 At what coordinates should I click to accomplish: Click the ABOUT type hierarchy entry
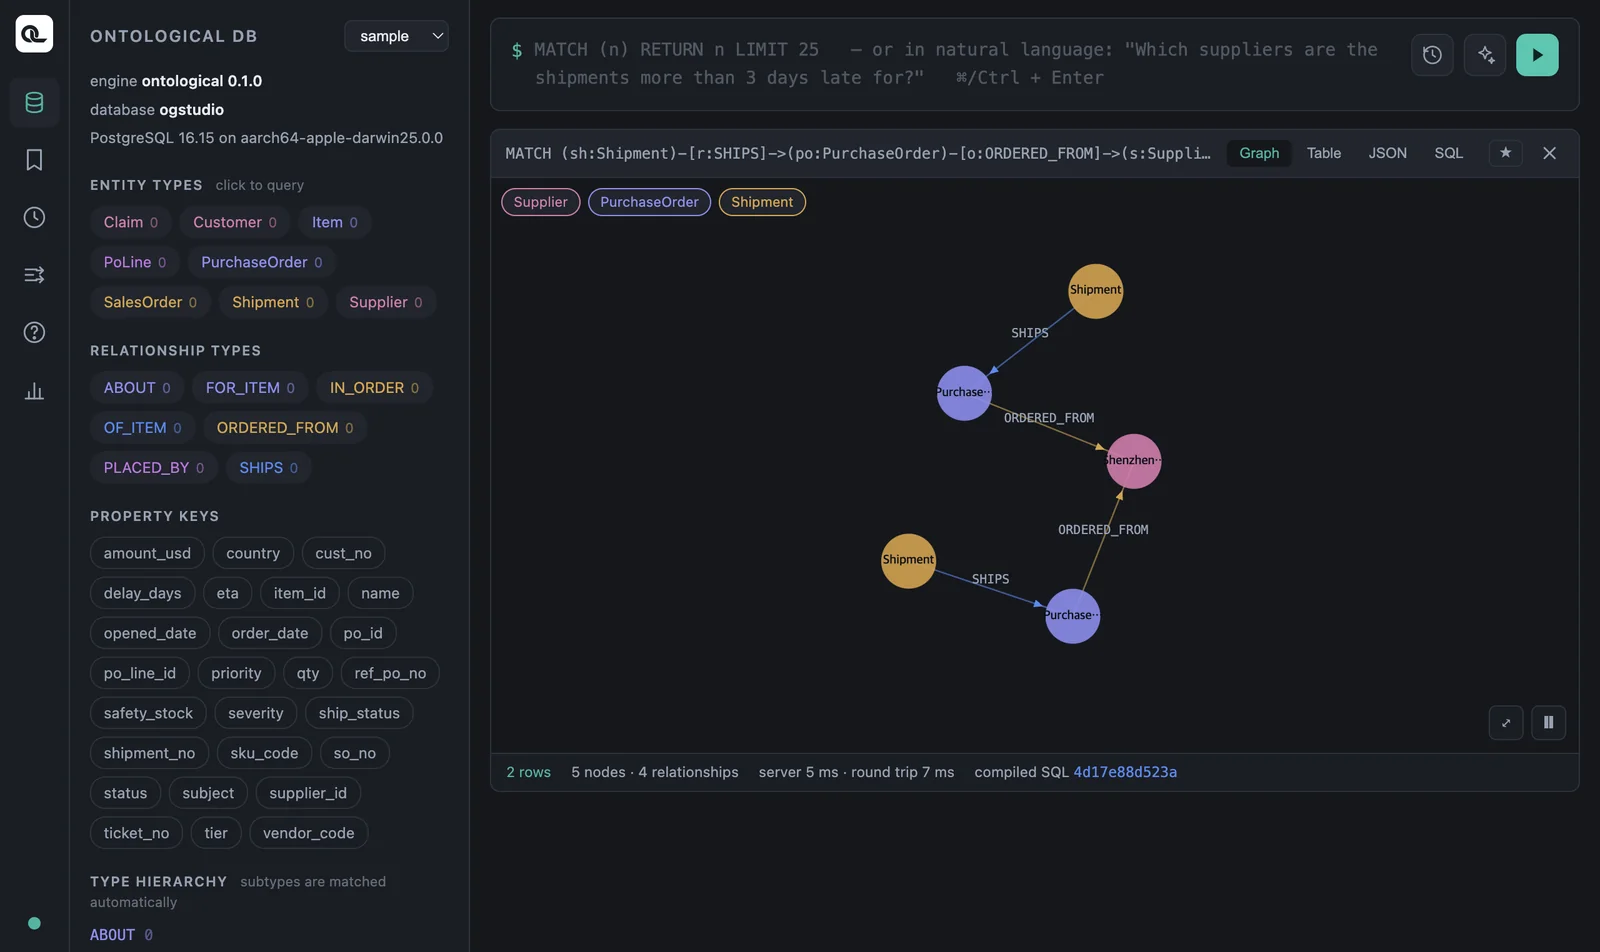pyautogui.click(x=121, y=935)
